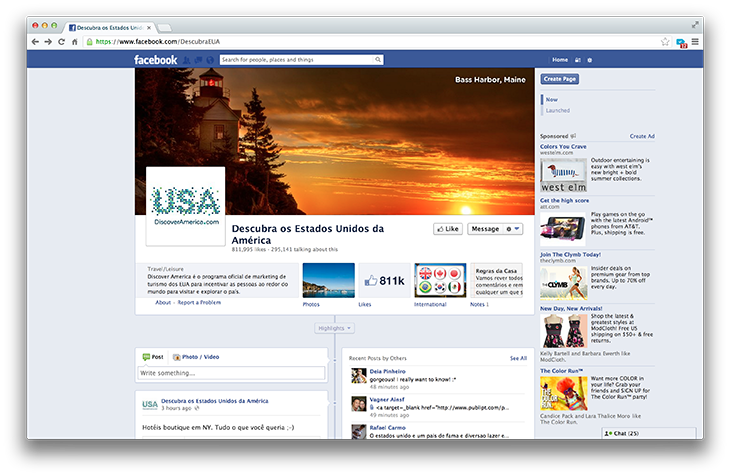
Task: Expand the Notes tab counter arrow
Action: click(x=487, y=304)
